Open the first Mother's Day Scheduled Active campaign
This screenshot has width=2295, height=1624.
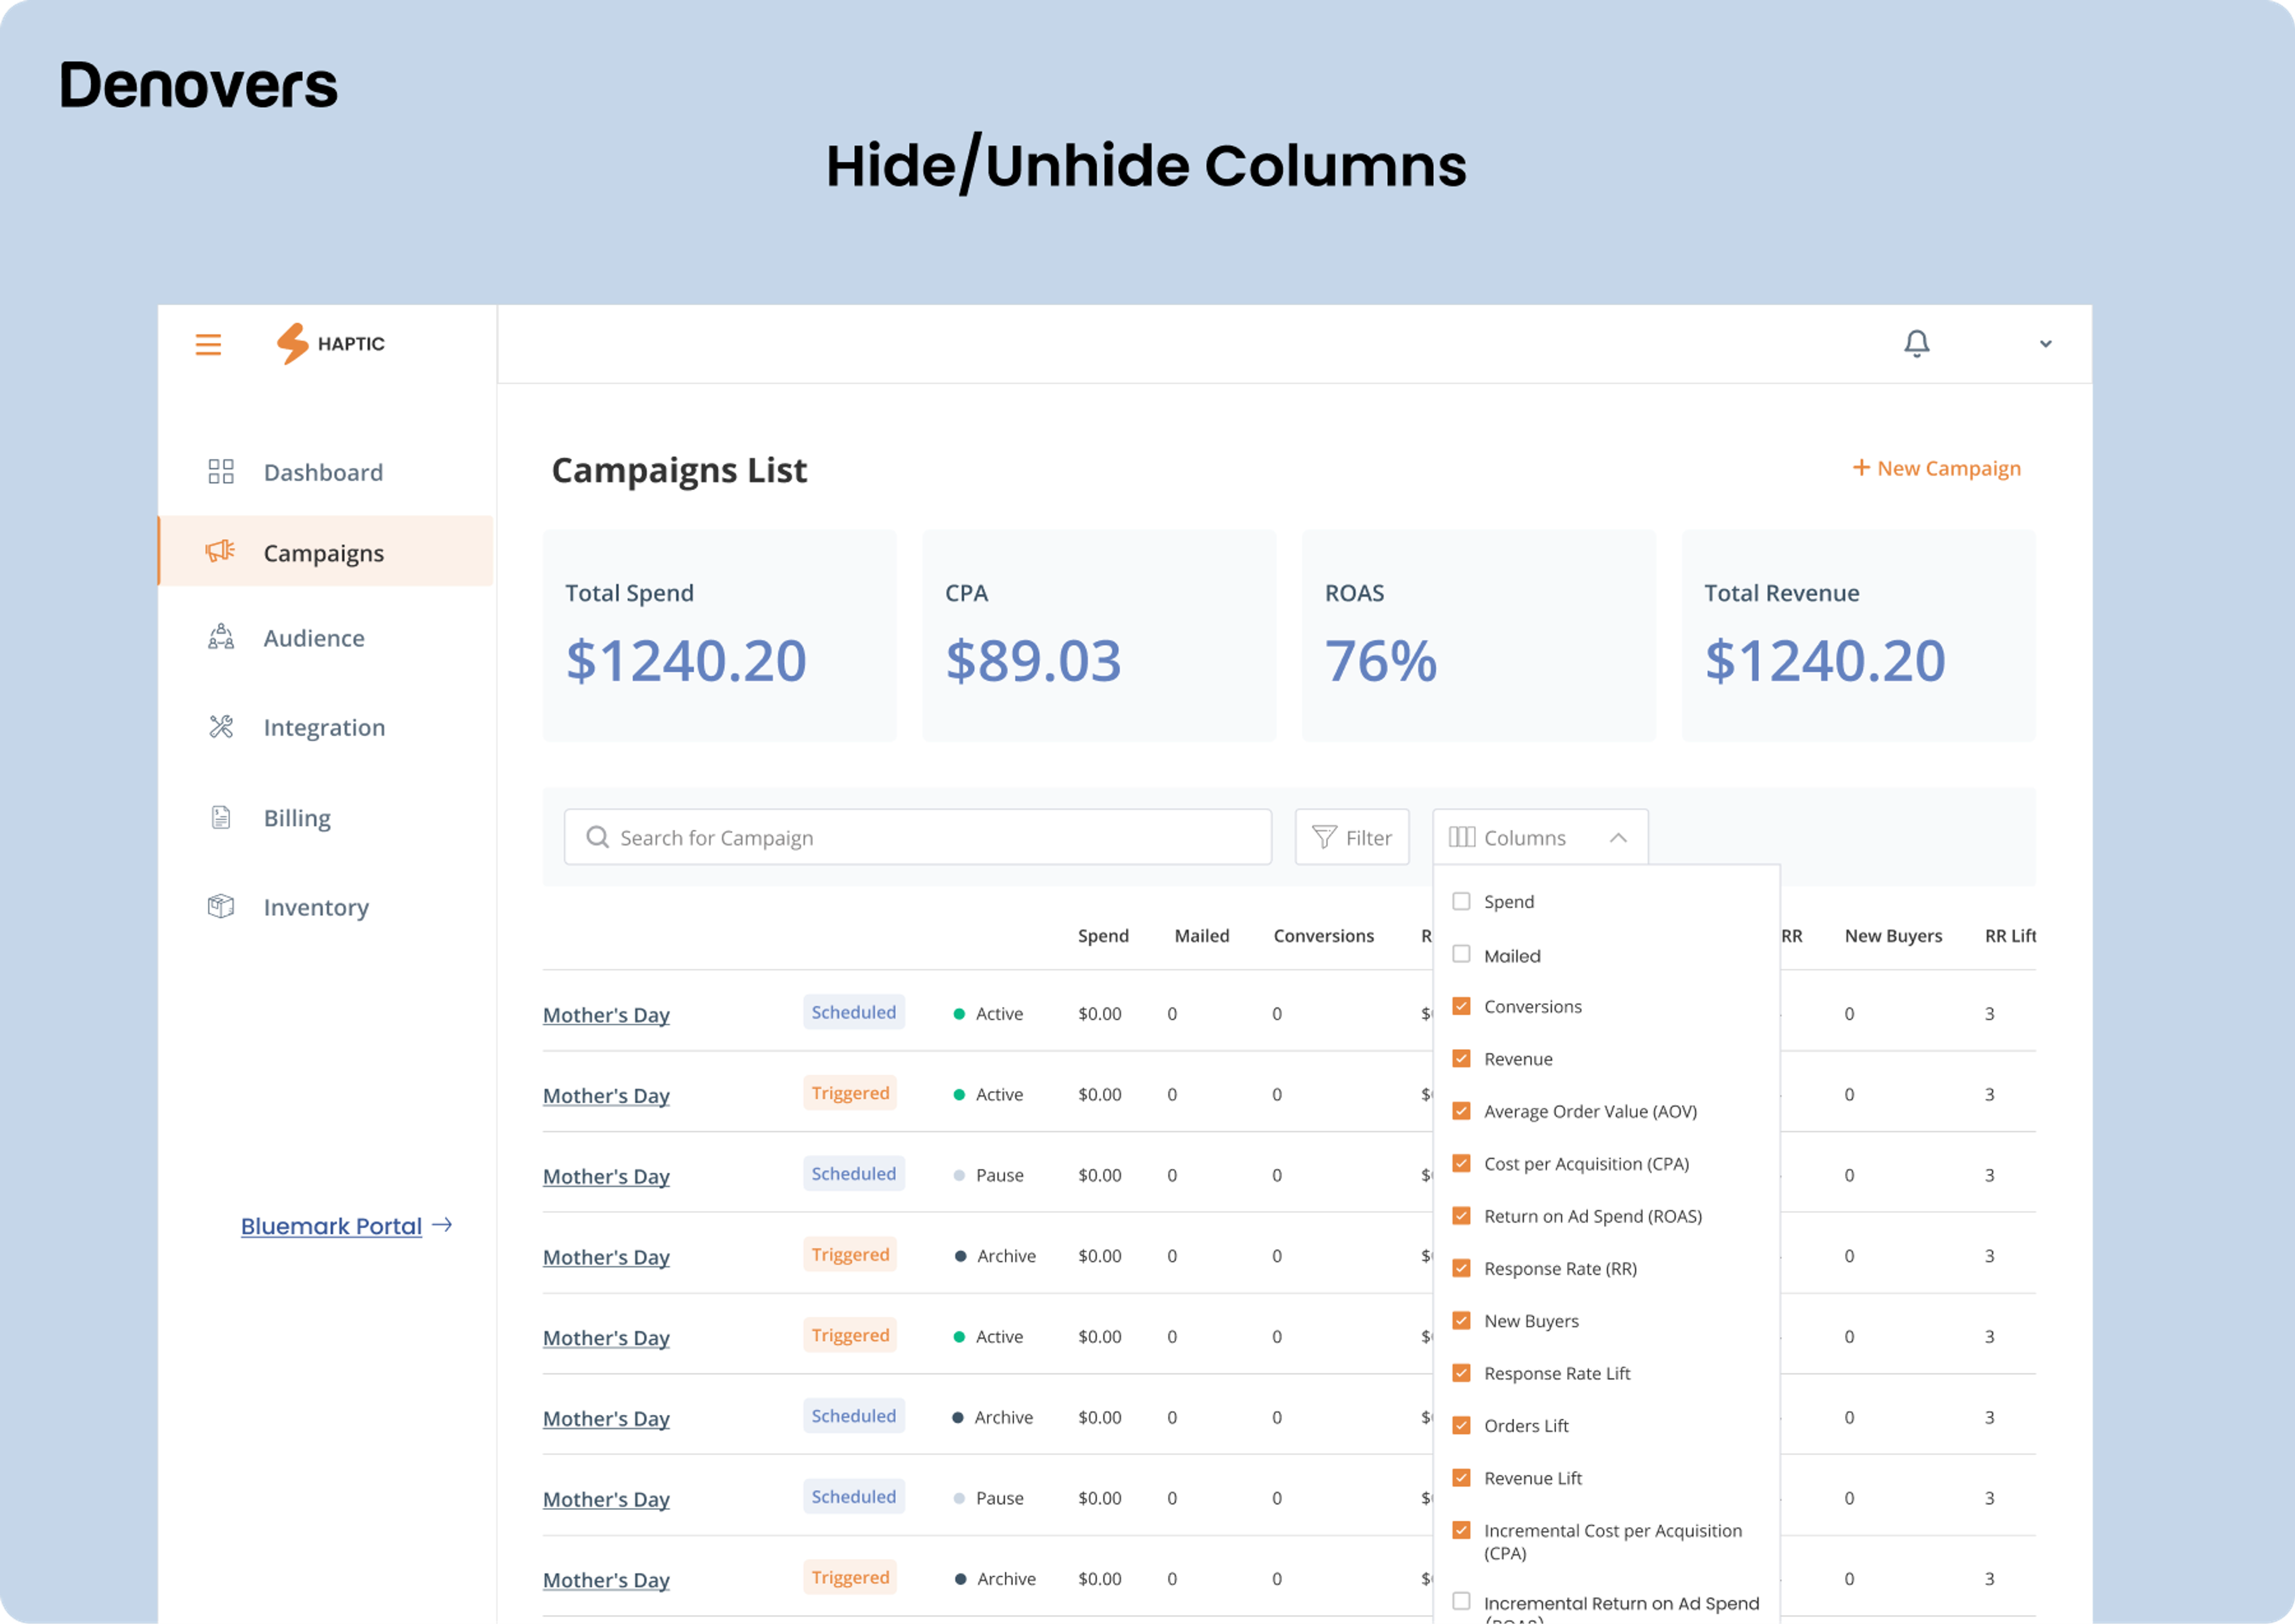click(606, 1014)
